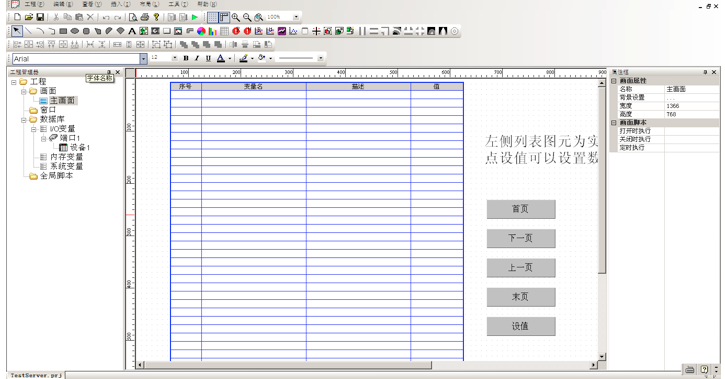Select 主画面 in the project tree
725x379 pixels.
62,100
